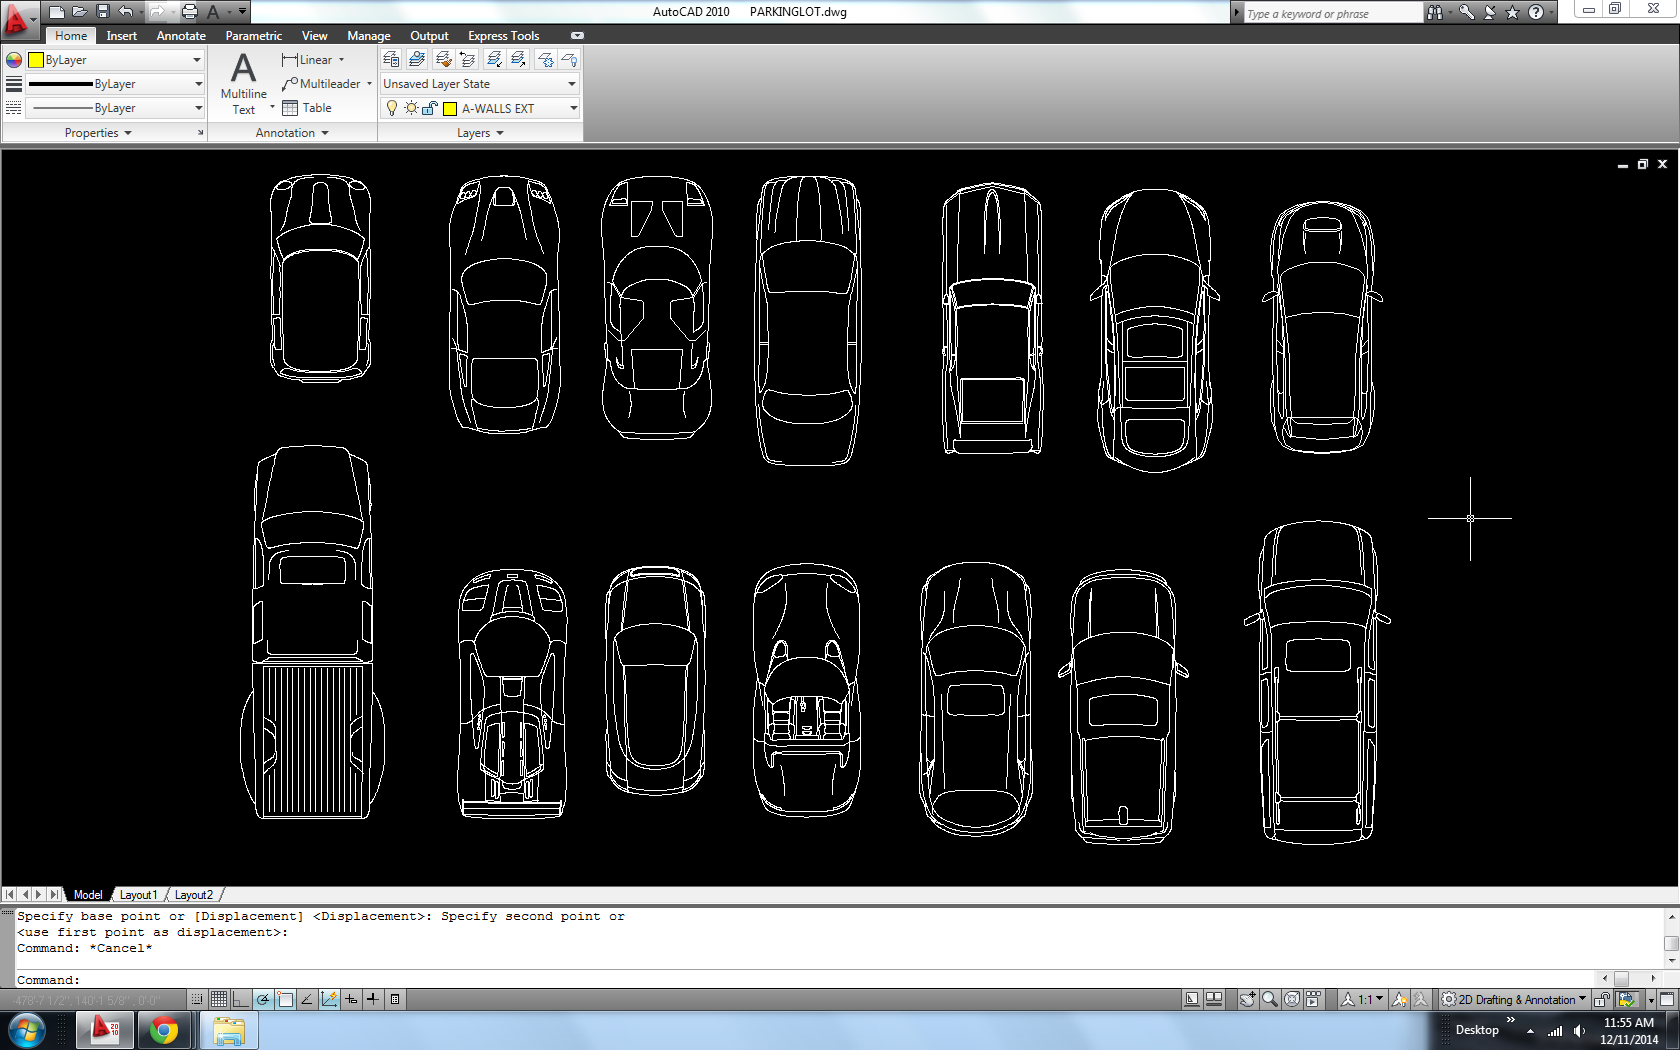Select the Multileader tool
The height and width of the screenshot is (1050, 1680).
[321, 84]
